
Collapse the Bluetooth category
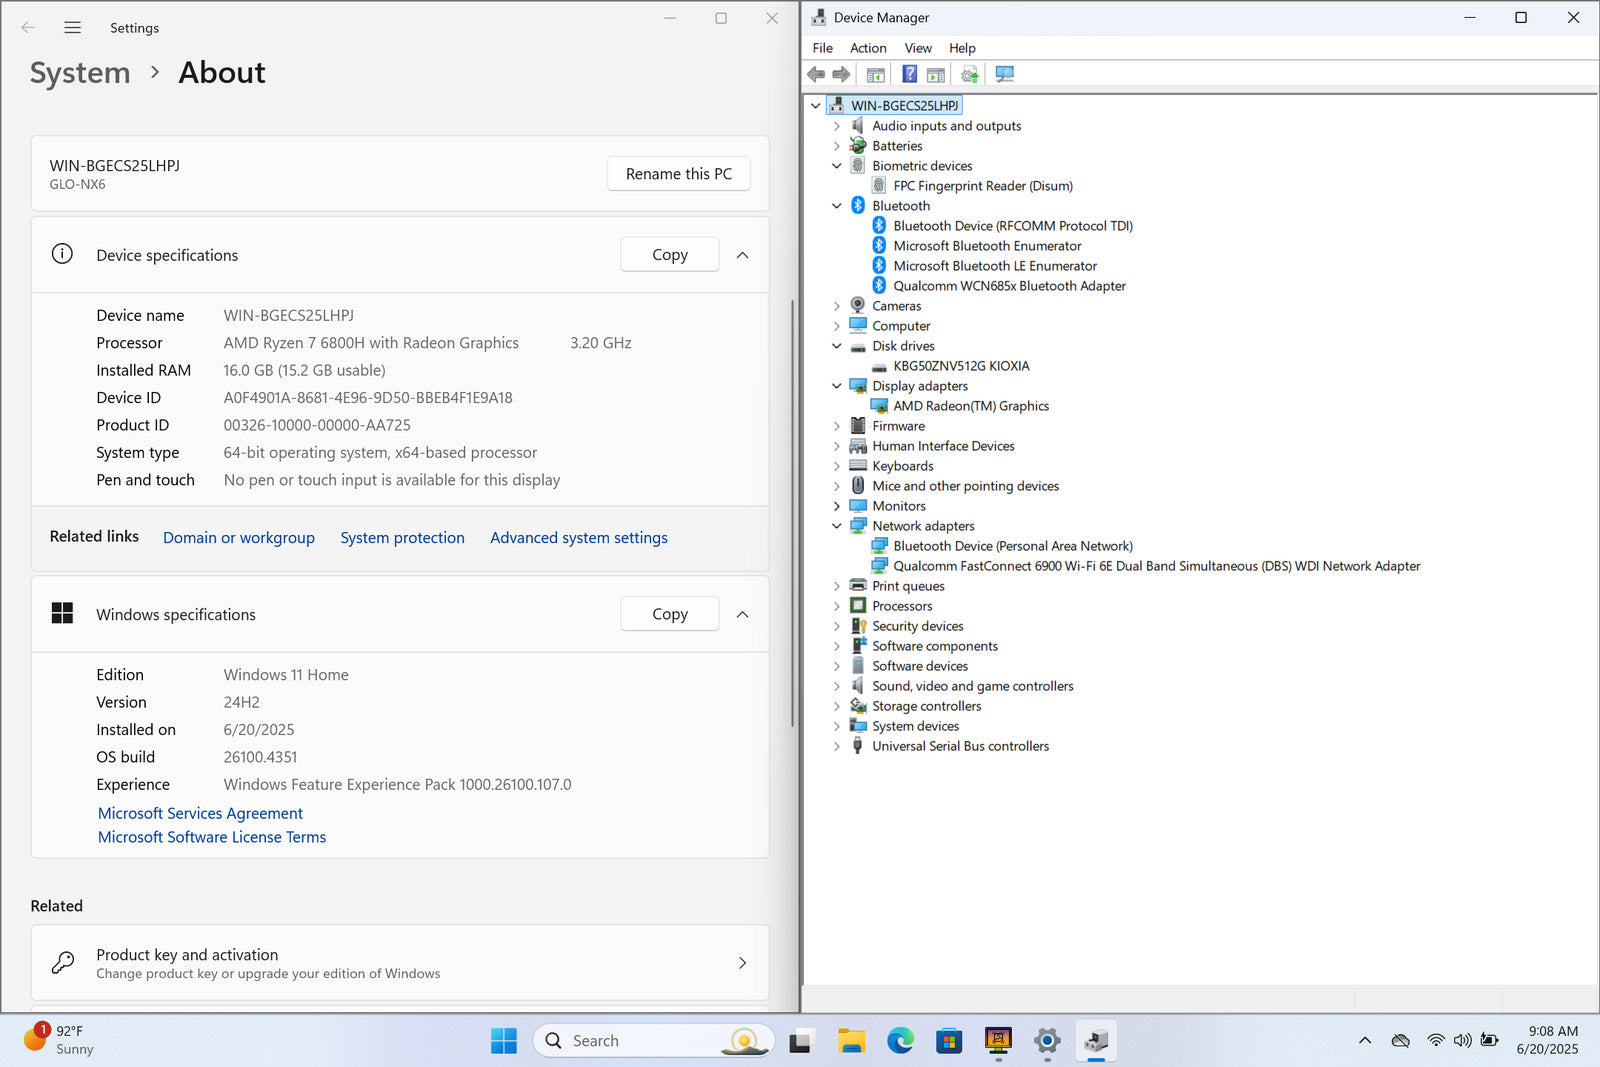(837, 206)
